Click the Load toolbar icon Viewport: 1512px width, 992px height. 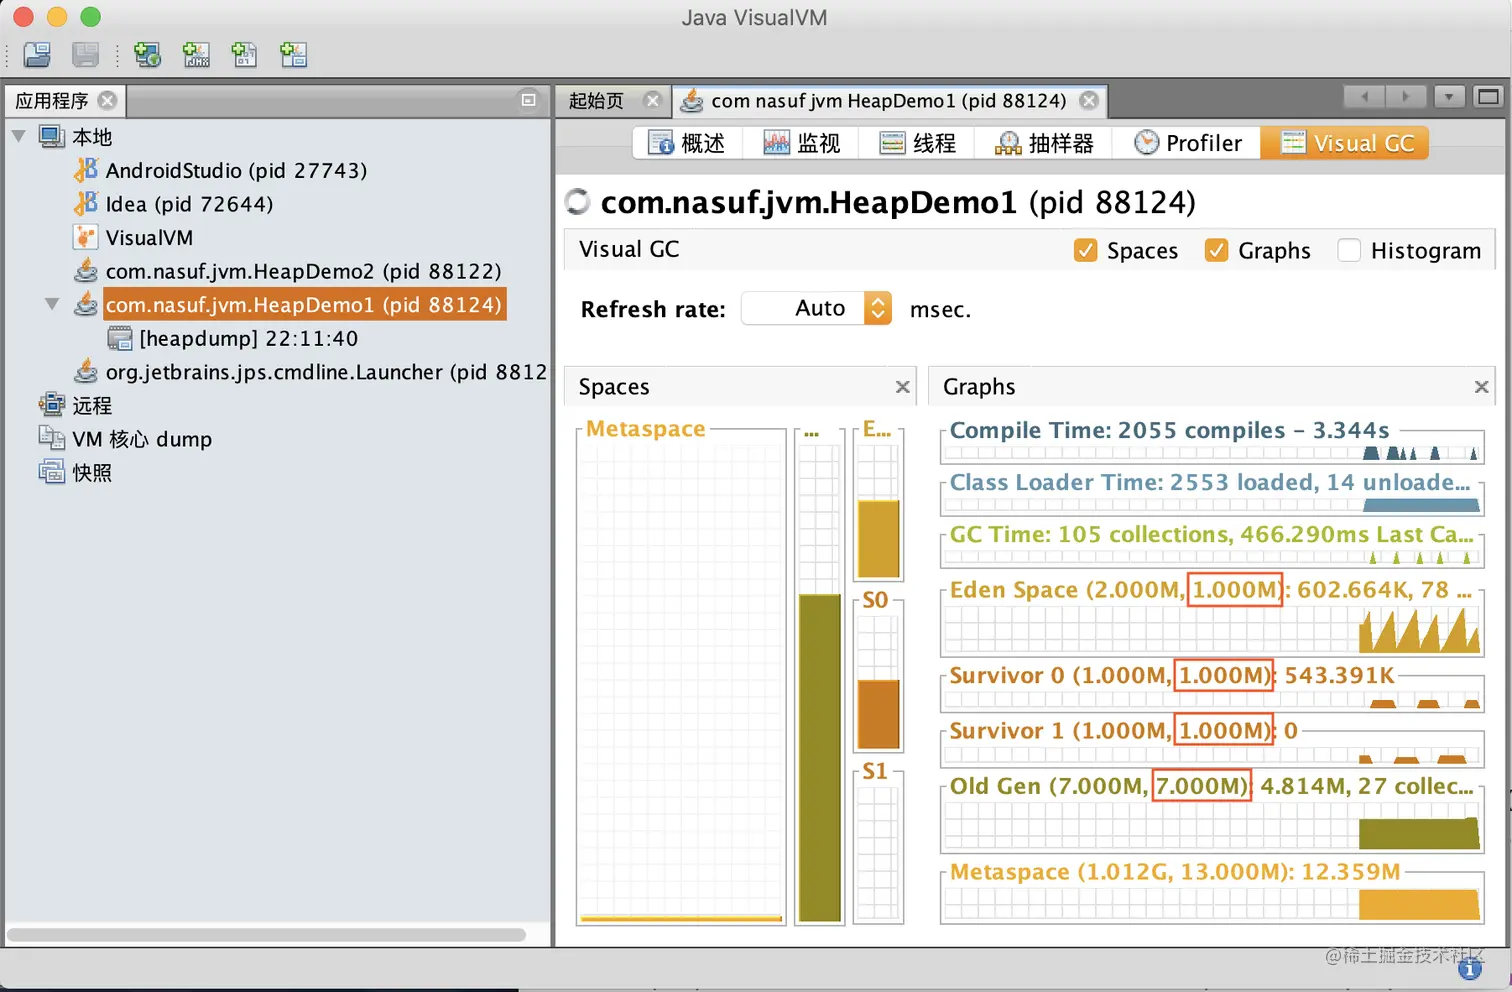37,55
